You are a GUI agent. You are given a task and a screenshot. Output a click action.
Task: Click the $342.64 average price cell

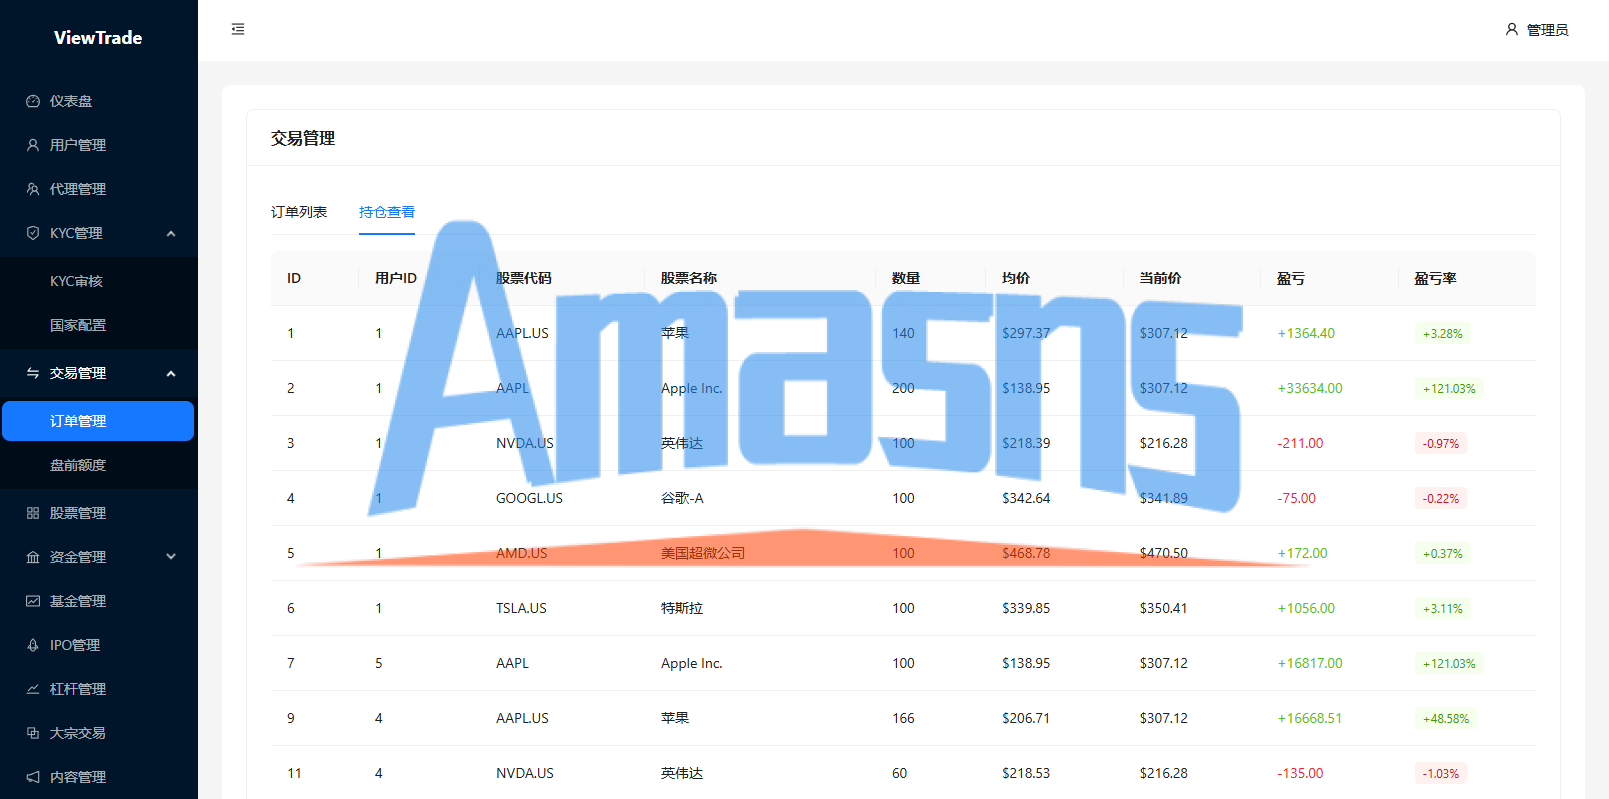1026,498
